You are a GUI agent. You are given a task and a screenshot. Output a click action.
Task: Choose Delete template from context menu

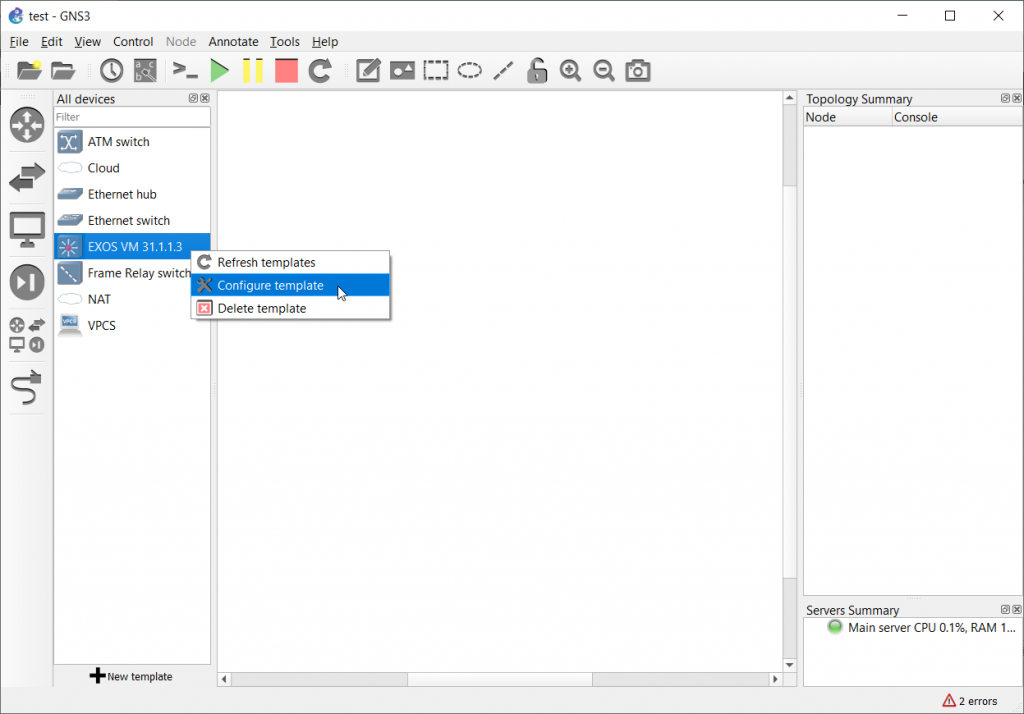(291, 308)
